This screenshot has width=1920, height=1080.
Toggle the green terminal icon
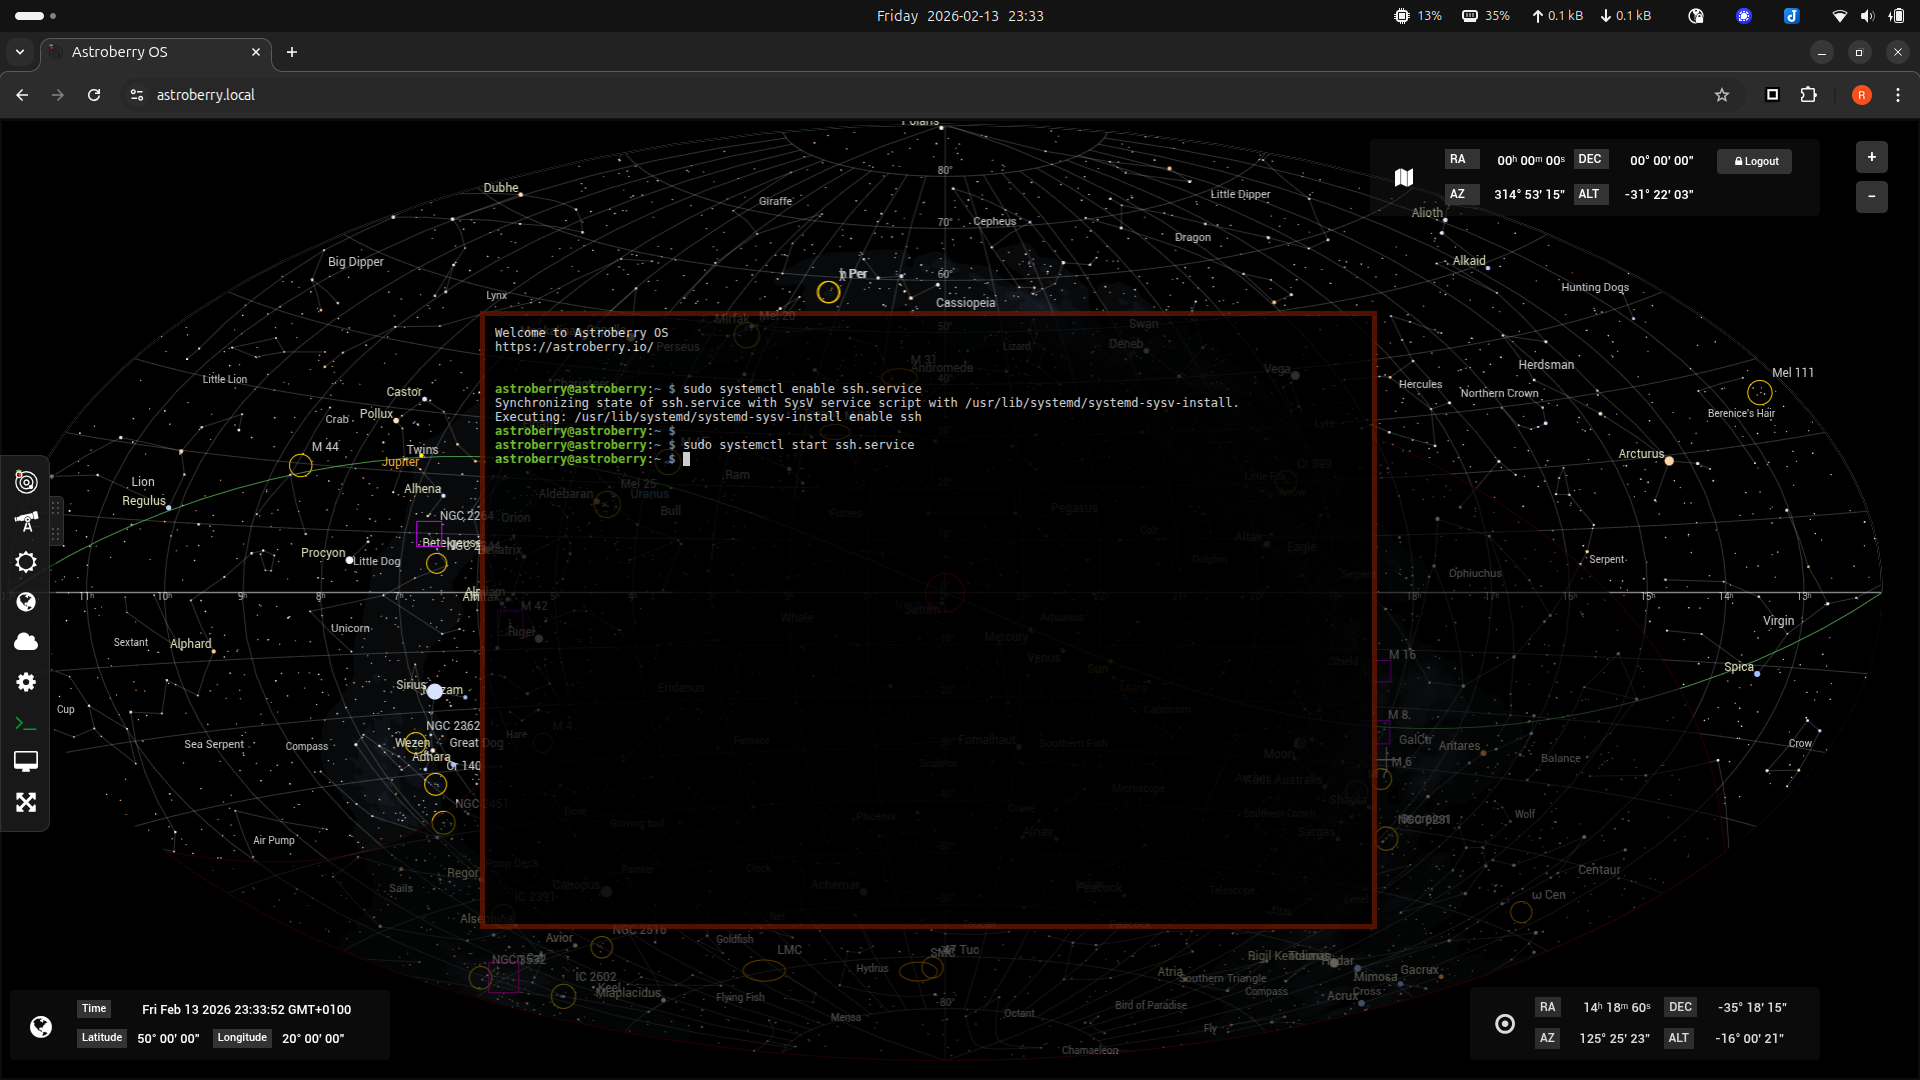pos(26,723)
